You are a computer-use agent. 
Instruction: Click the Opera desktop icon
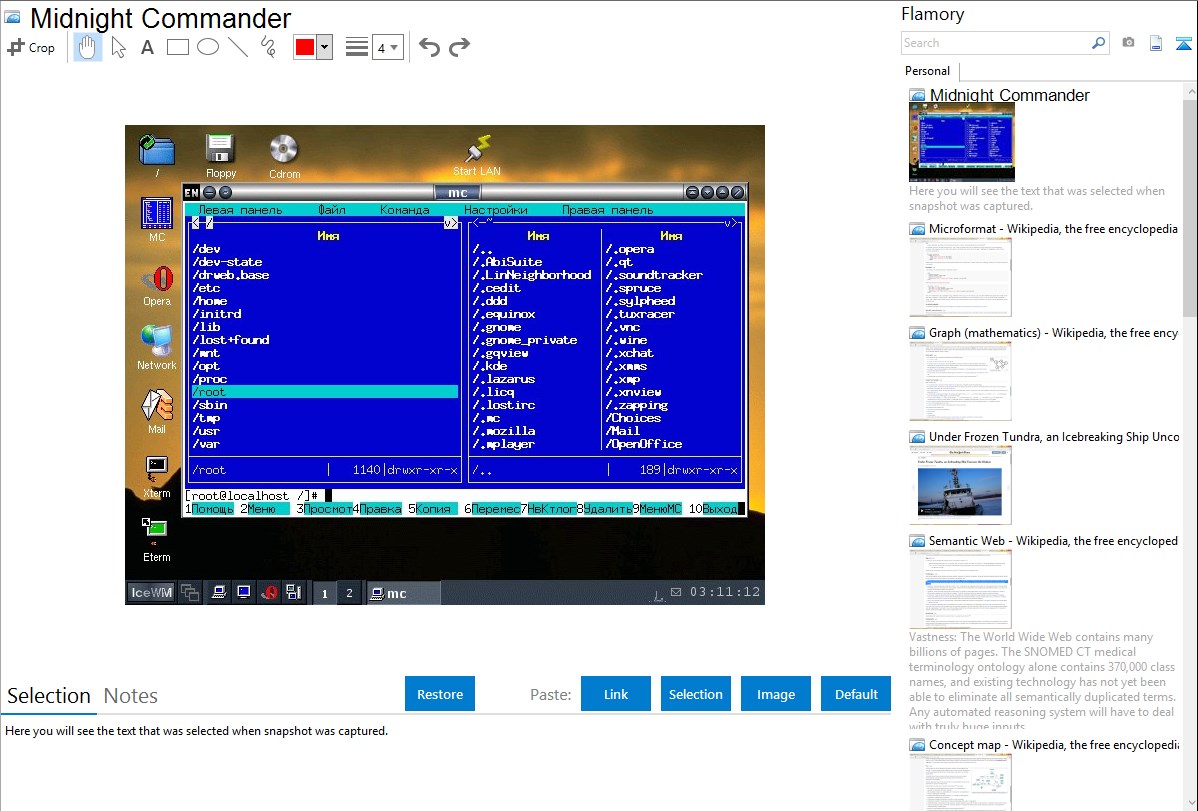157,285
